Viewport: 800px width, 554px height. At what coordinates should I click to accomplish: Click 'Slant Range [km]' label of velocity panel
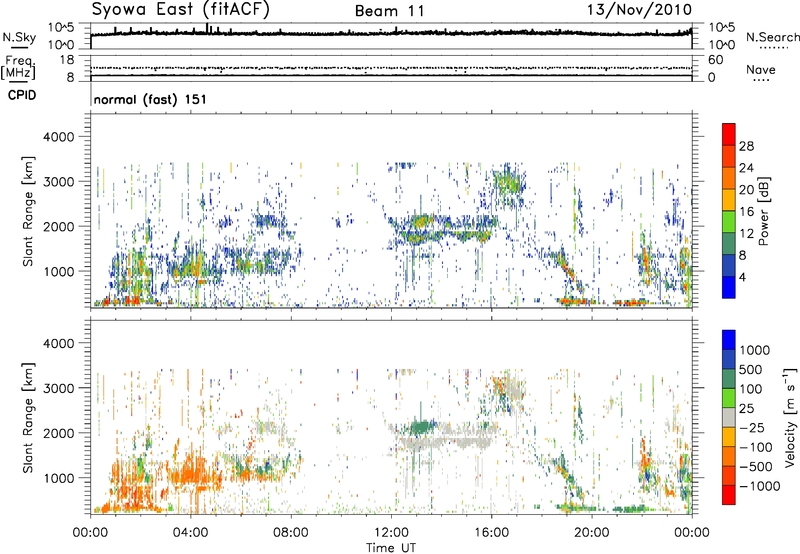click(28, 418)
